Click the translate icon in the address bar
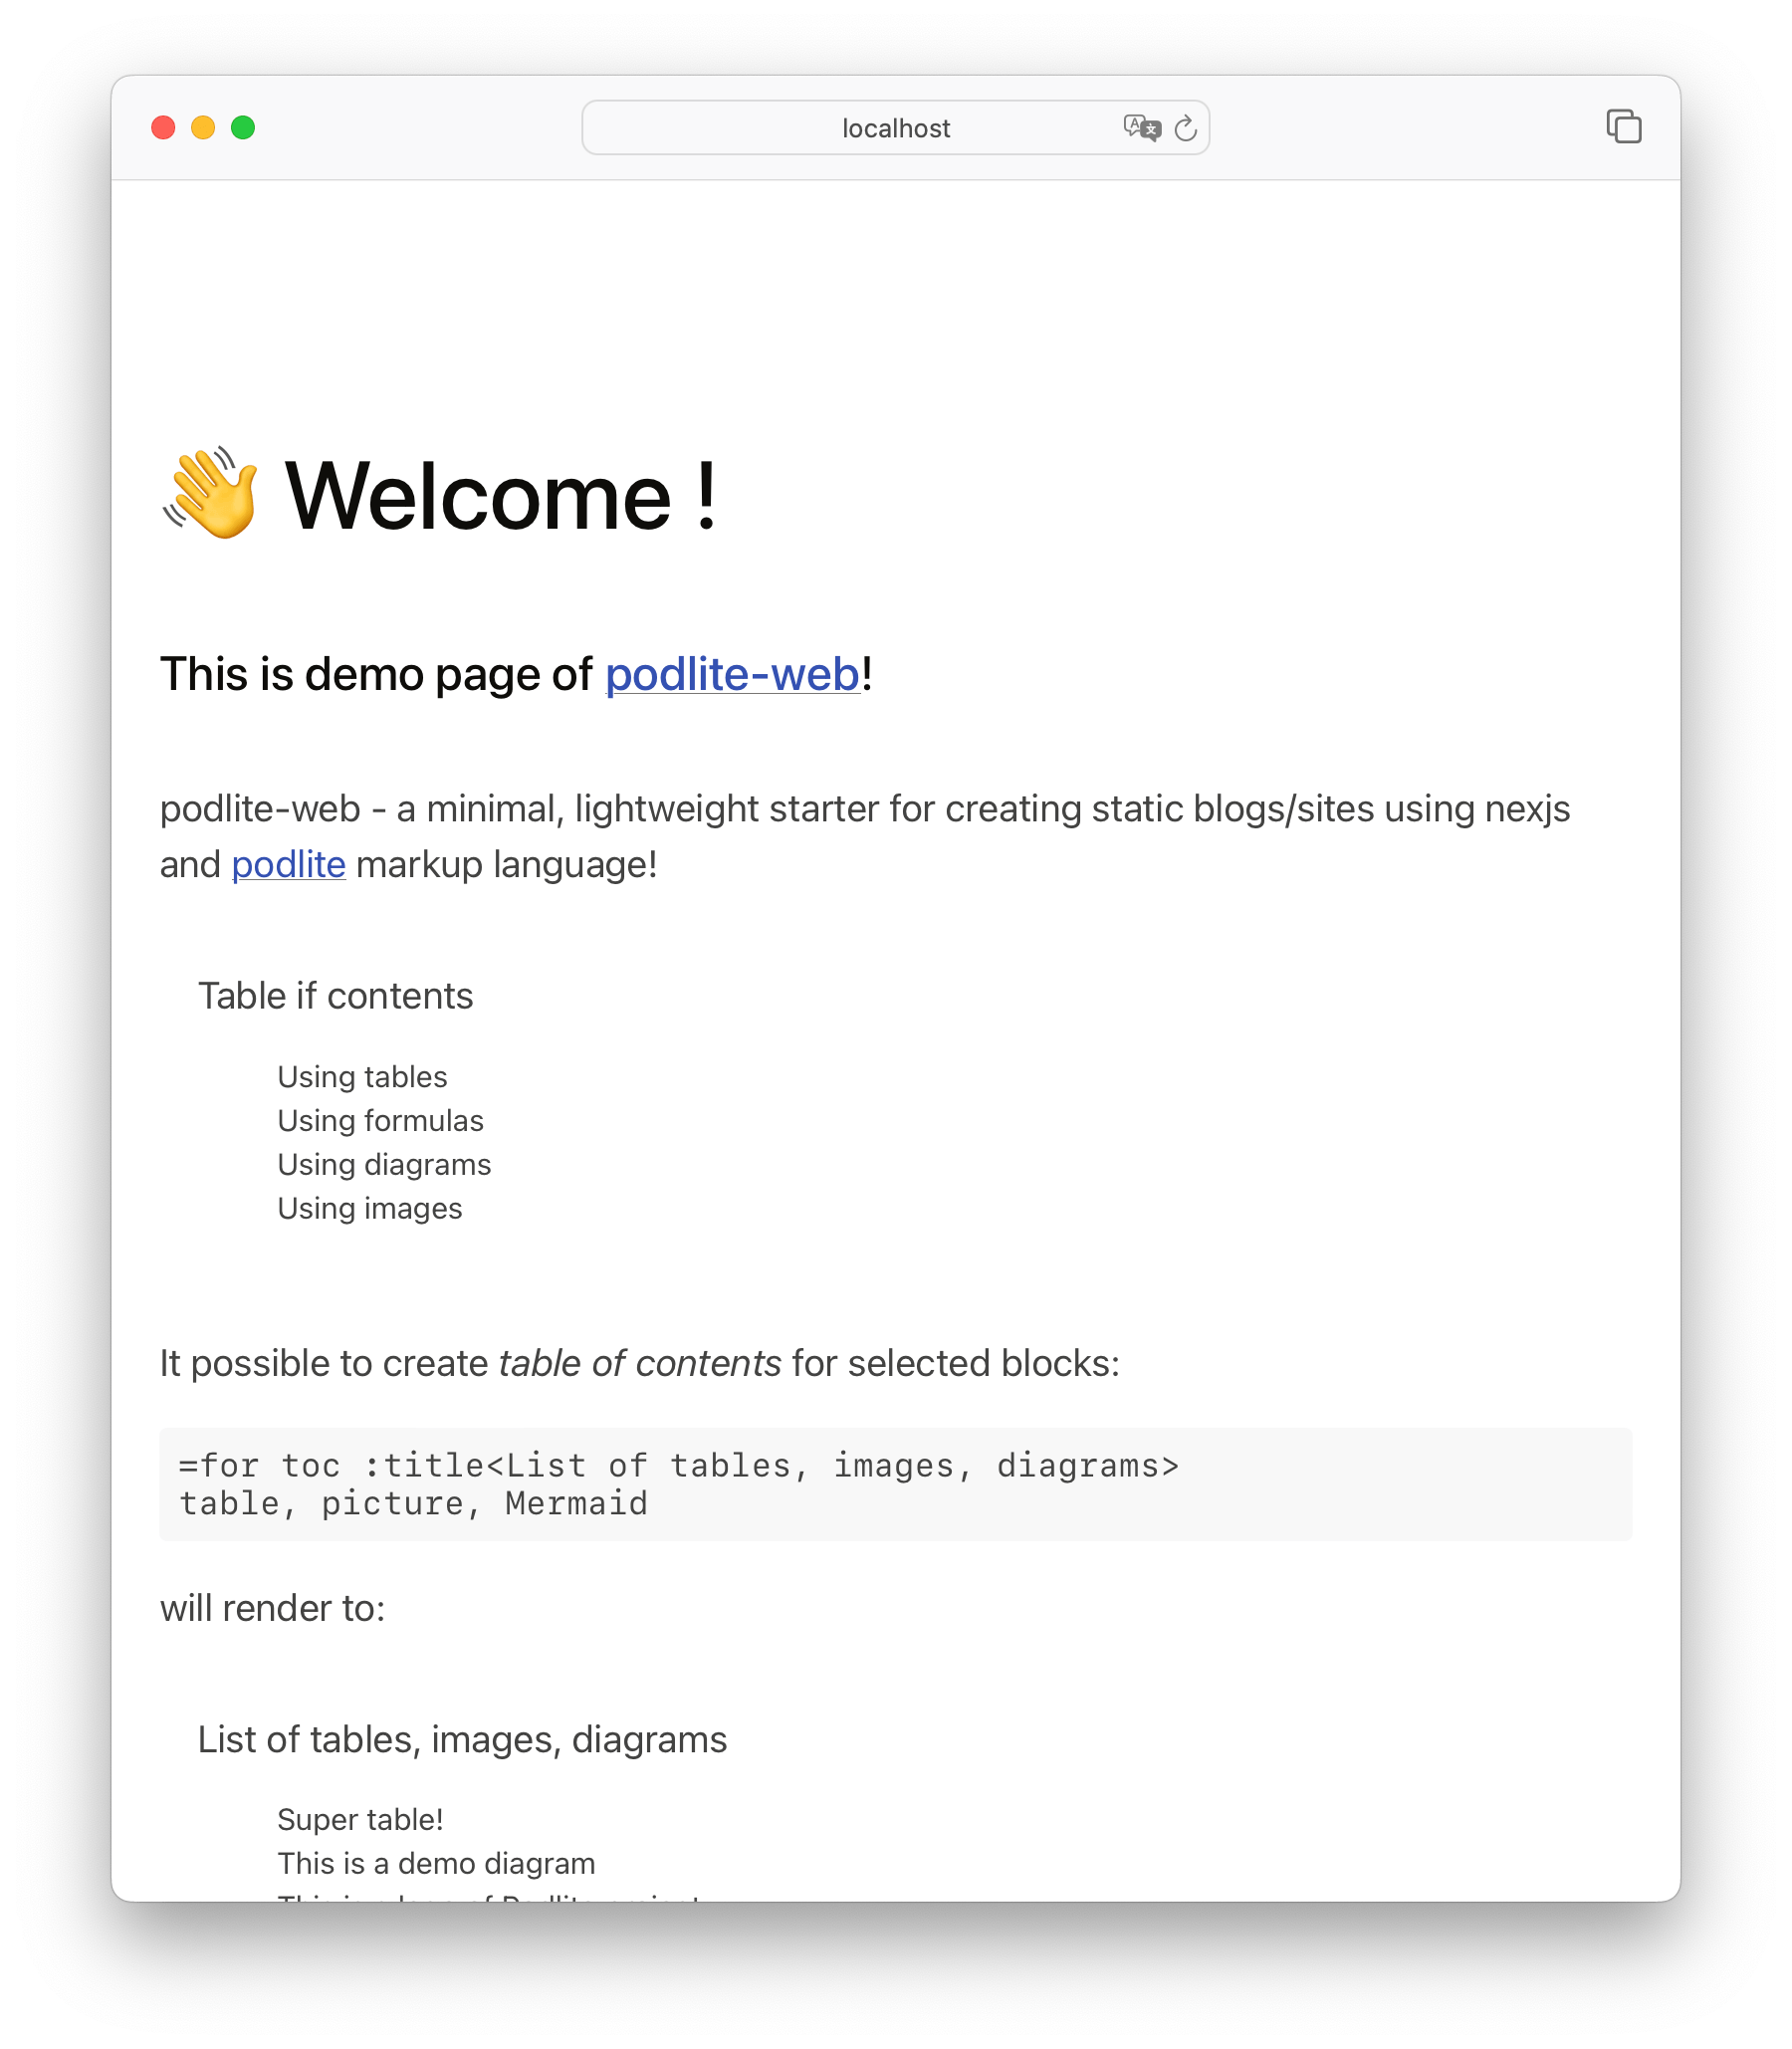 click(1140, 128)
